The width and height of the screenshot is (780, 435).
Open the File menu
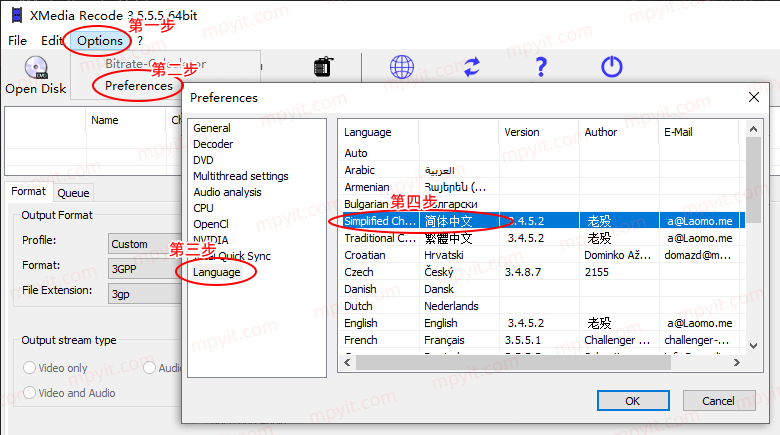coord(17,41)
